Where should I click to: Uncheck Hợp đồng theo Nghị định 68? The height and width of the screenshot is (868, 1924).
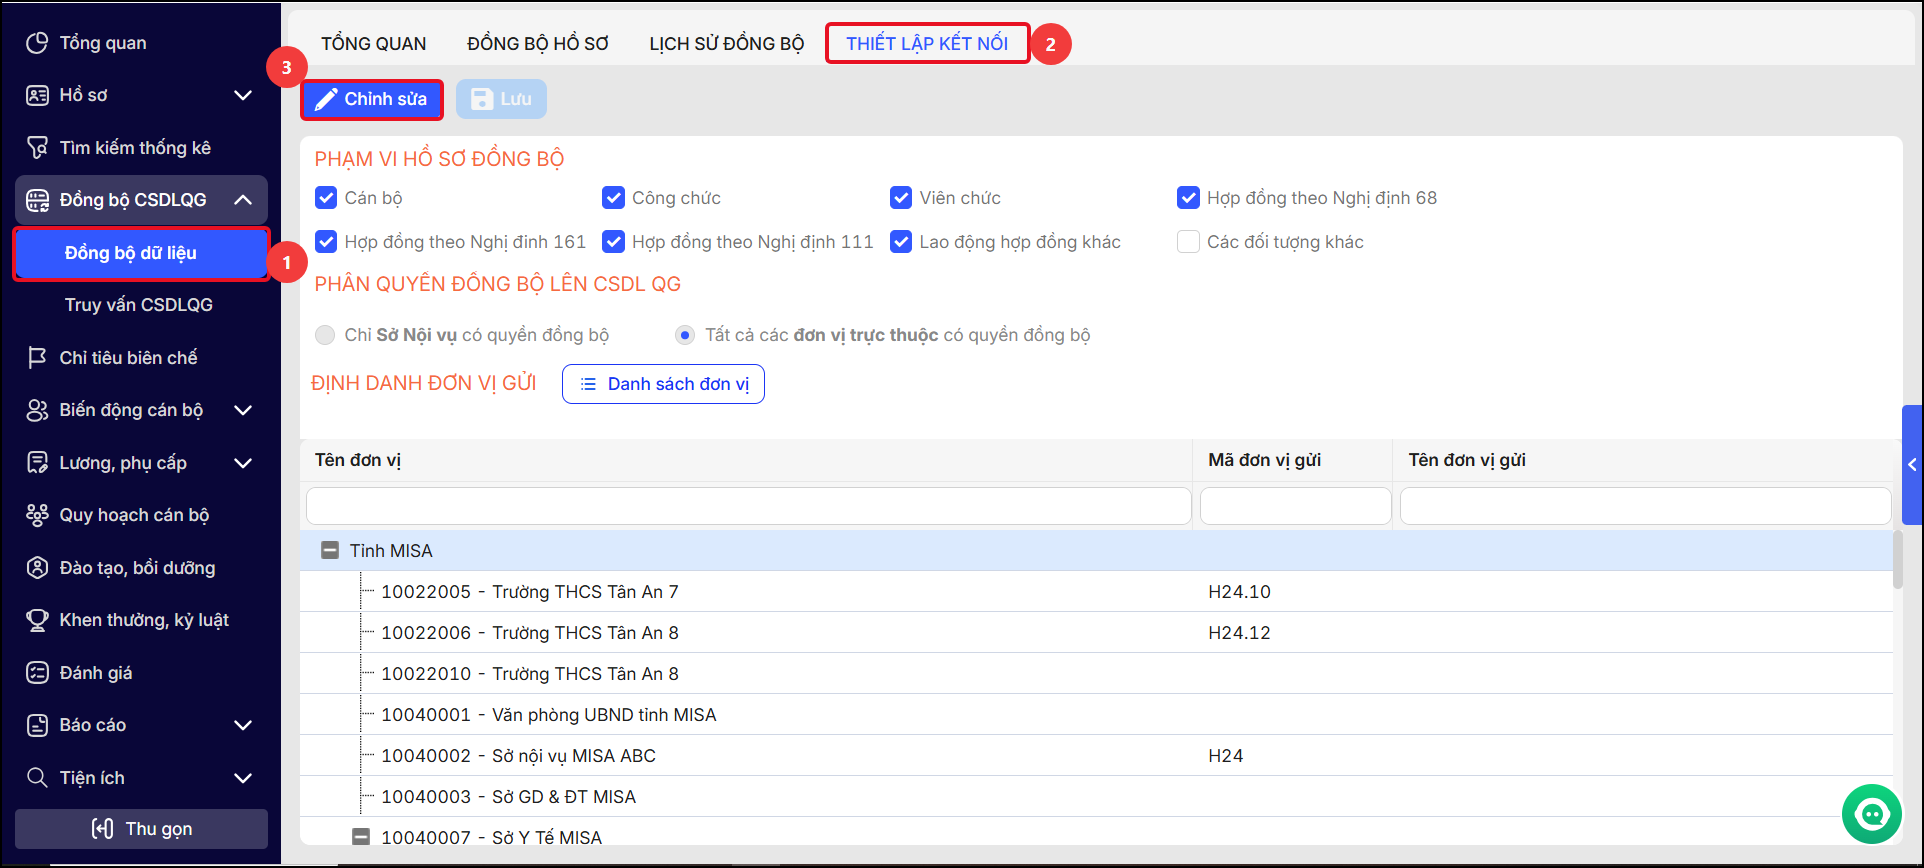(x=1188, y=198)
